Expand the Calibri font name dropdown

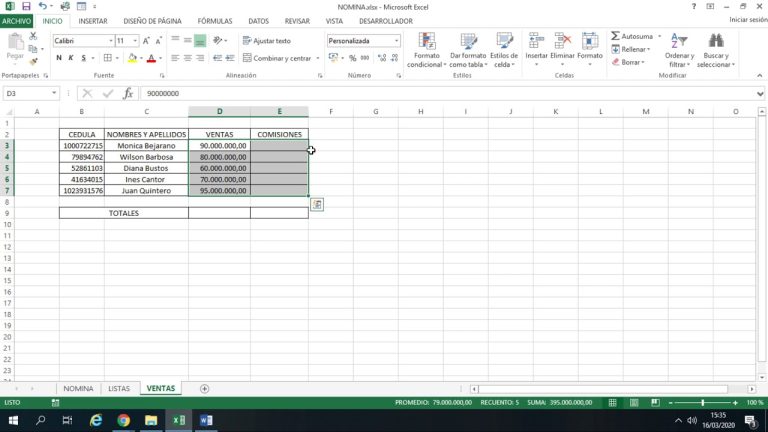[x=109, y=41]
